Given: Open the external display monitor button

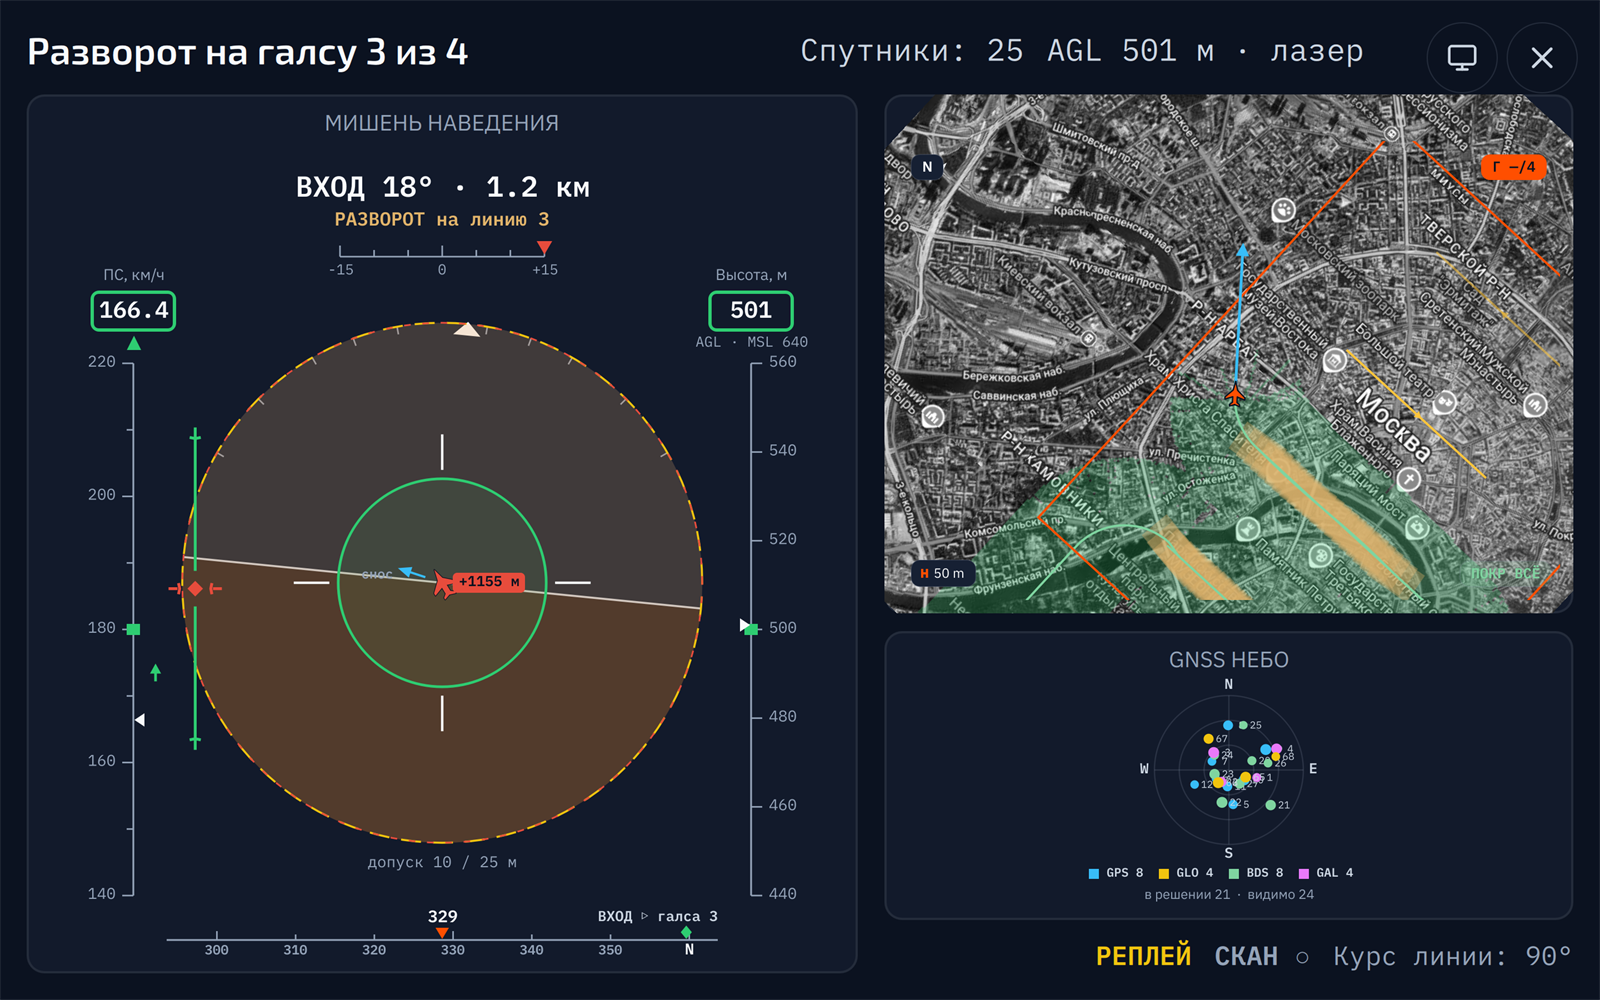Looking at the screenshot, I should click(1462, 58).
